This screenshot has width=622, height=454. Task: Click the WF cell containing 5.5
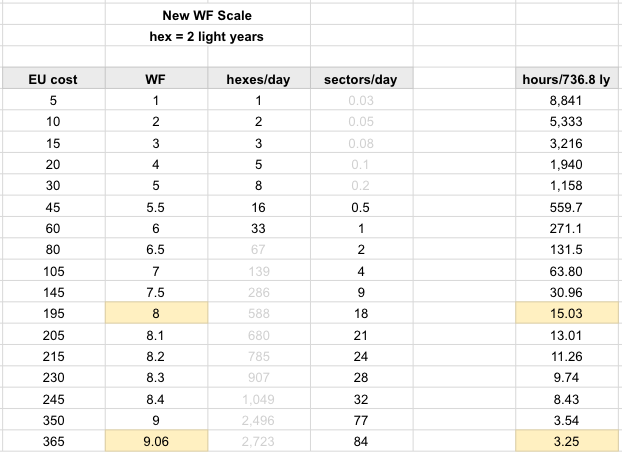pyautogui.click(x=156, y=207)
